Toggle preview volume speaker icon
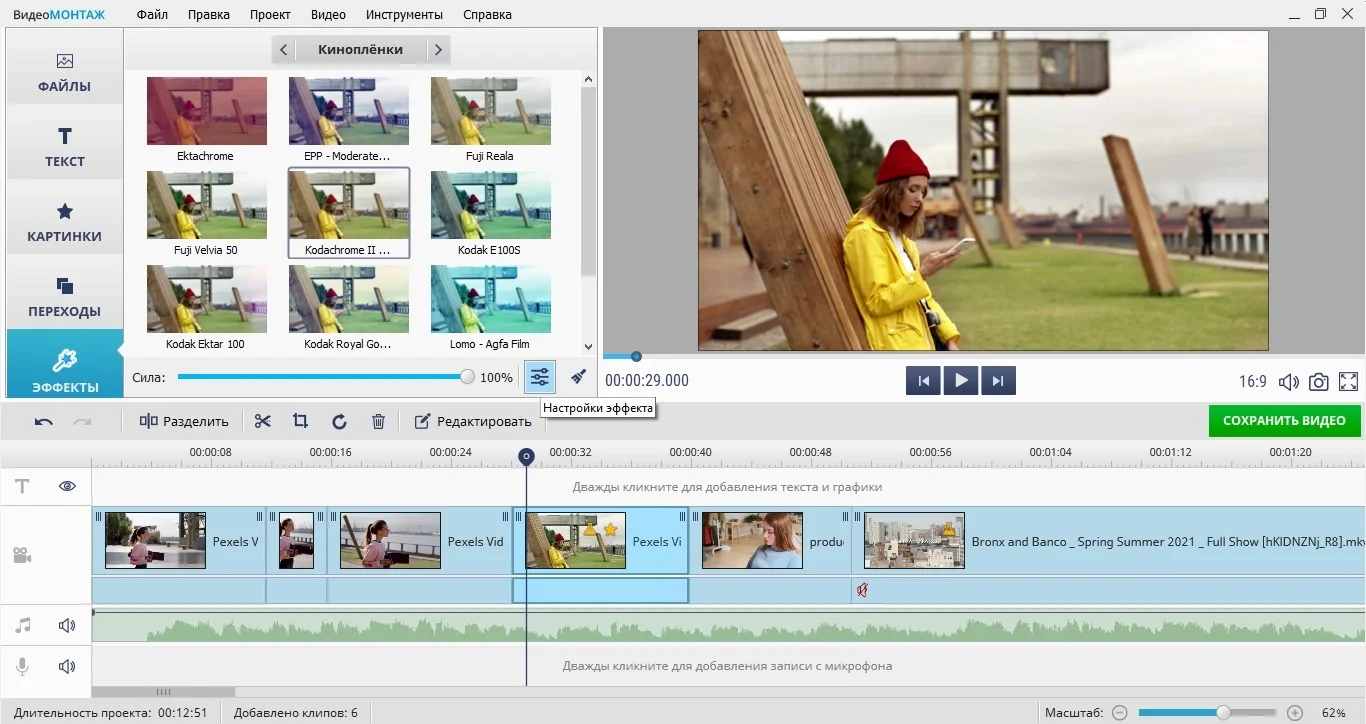The width and height of the screenshot is (1366, 724). pos(1289,381)
